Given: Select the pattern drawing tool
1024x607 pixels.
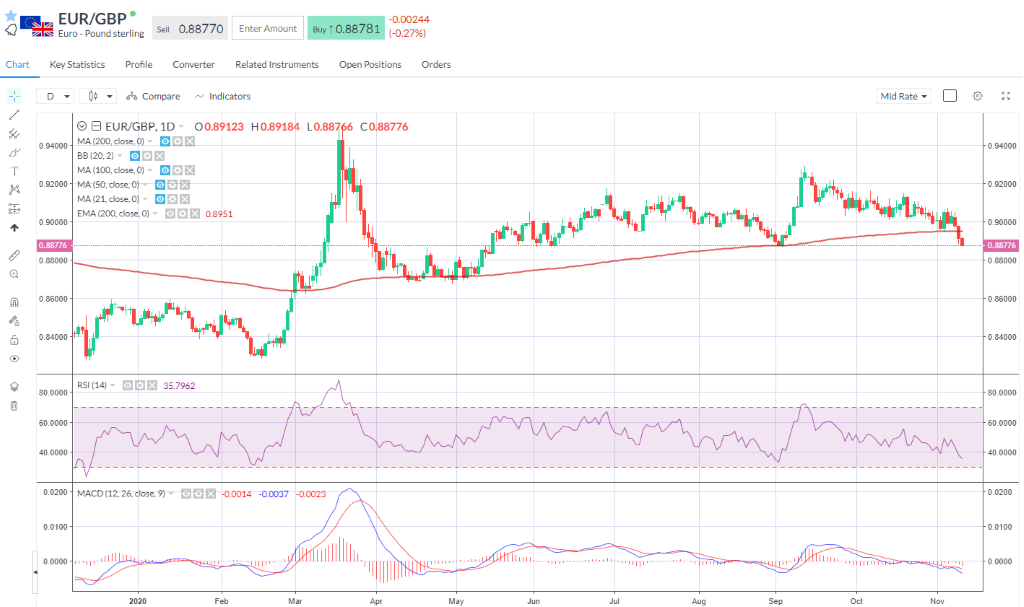Looking at the screenshot, I should click(14, 190).
